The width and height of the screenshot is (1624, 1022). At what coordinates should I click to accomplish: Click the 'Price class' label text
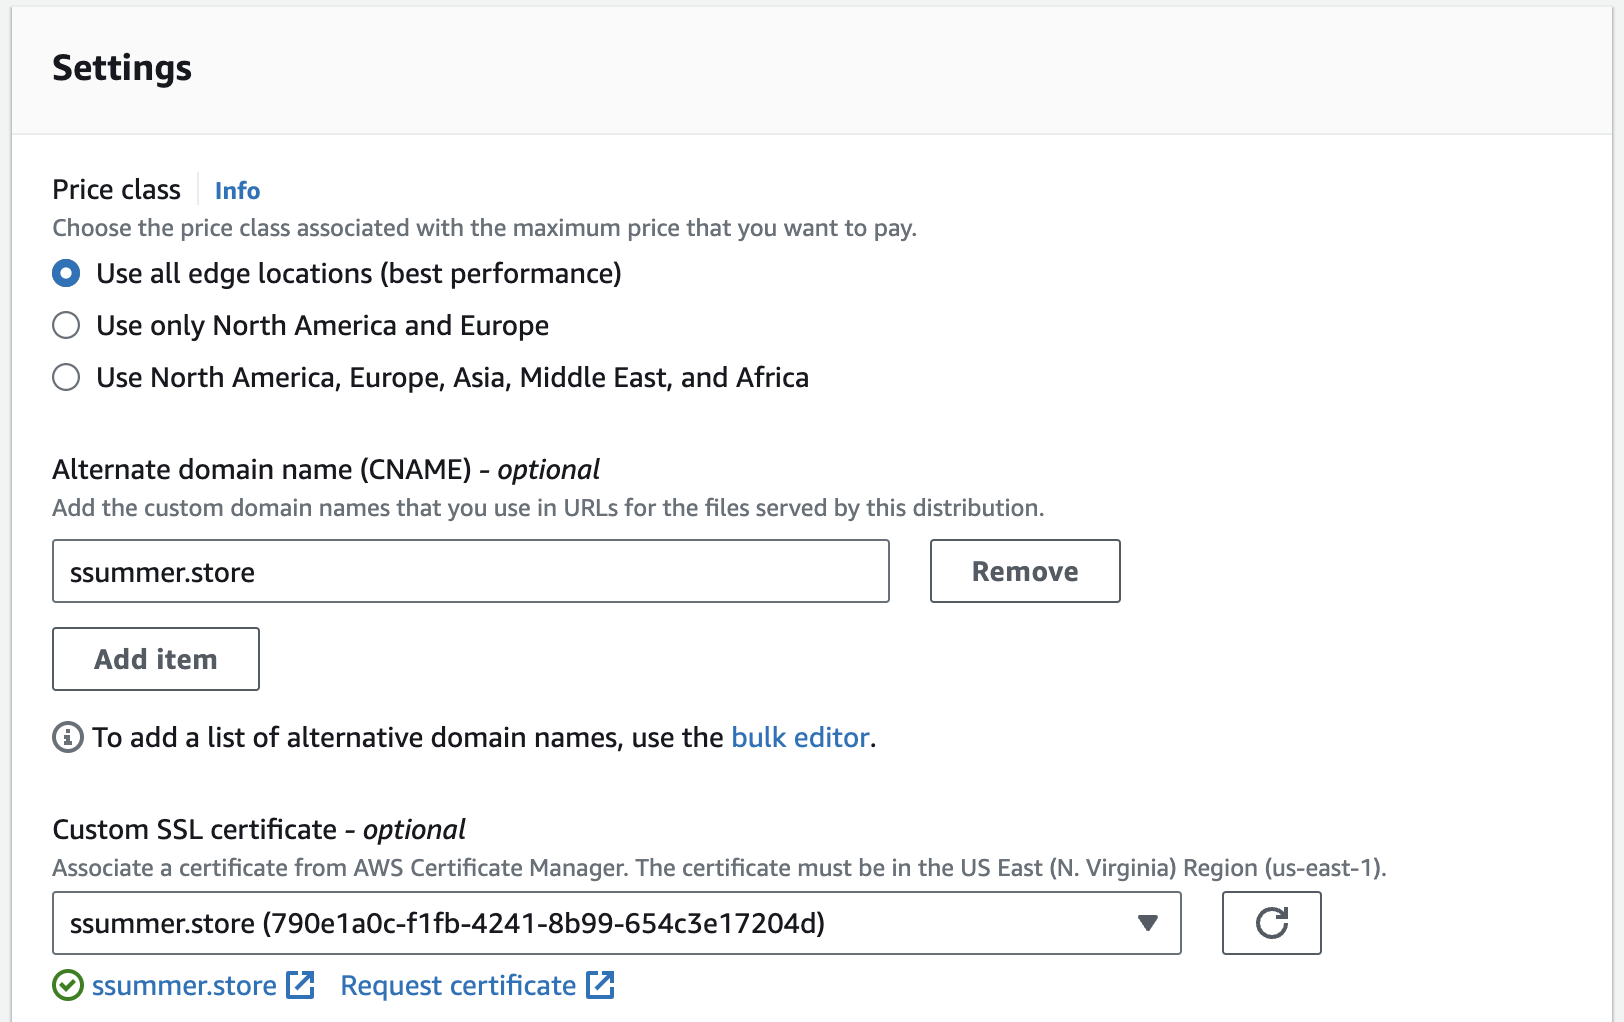116,190
